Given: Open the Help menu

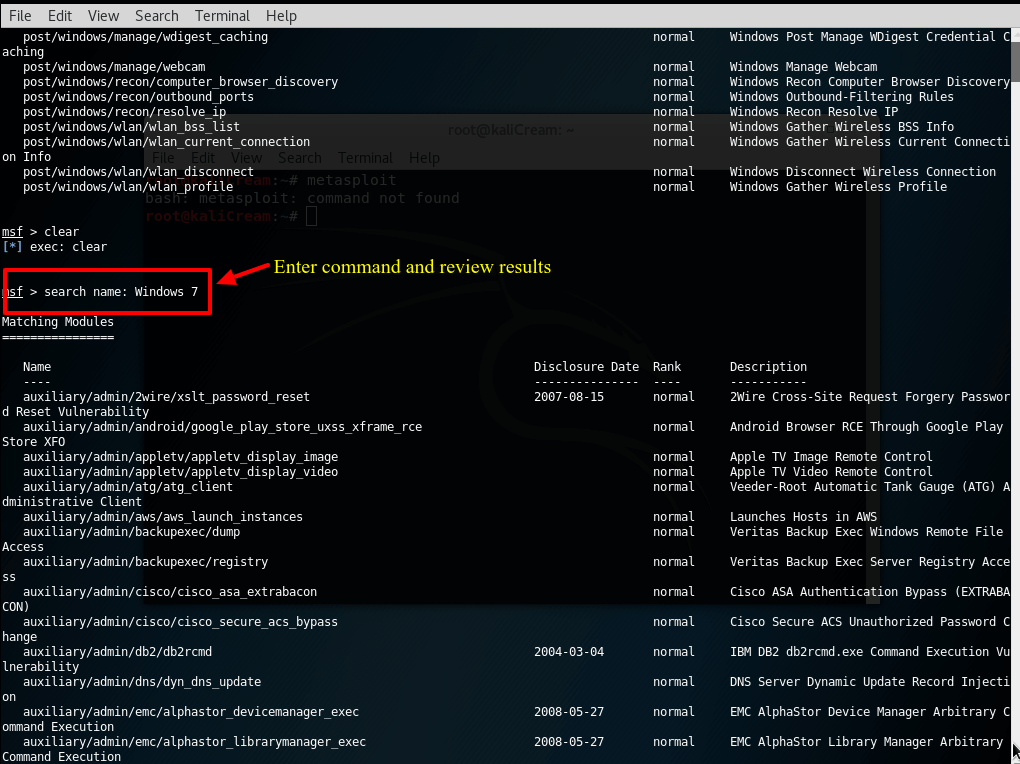Looking at the screenshot, I should (x=281, y=16).
